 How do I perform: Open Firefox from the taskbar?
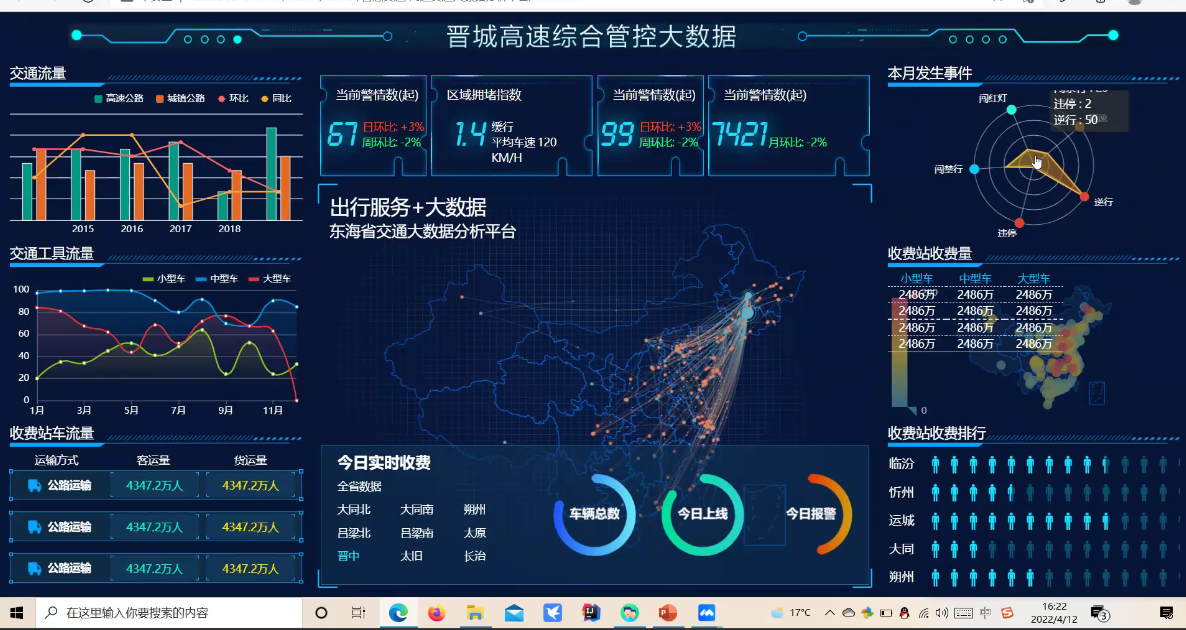pos(436,613)
